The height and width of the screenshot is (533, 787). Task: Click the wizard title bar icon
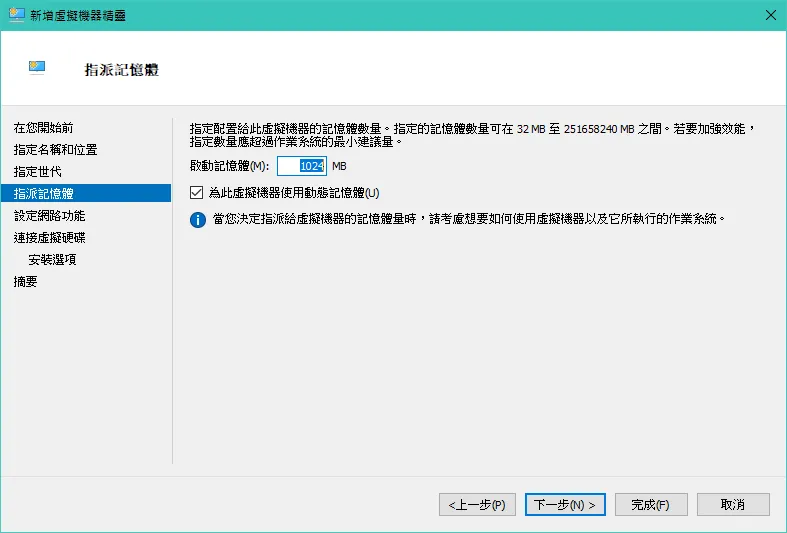[17, 15]
